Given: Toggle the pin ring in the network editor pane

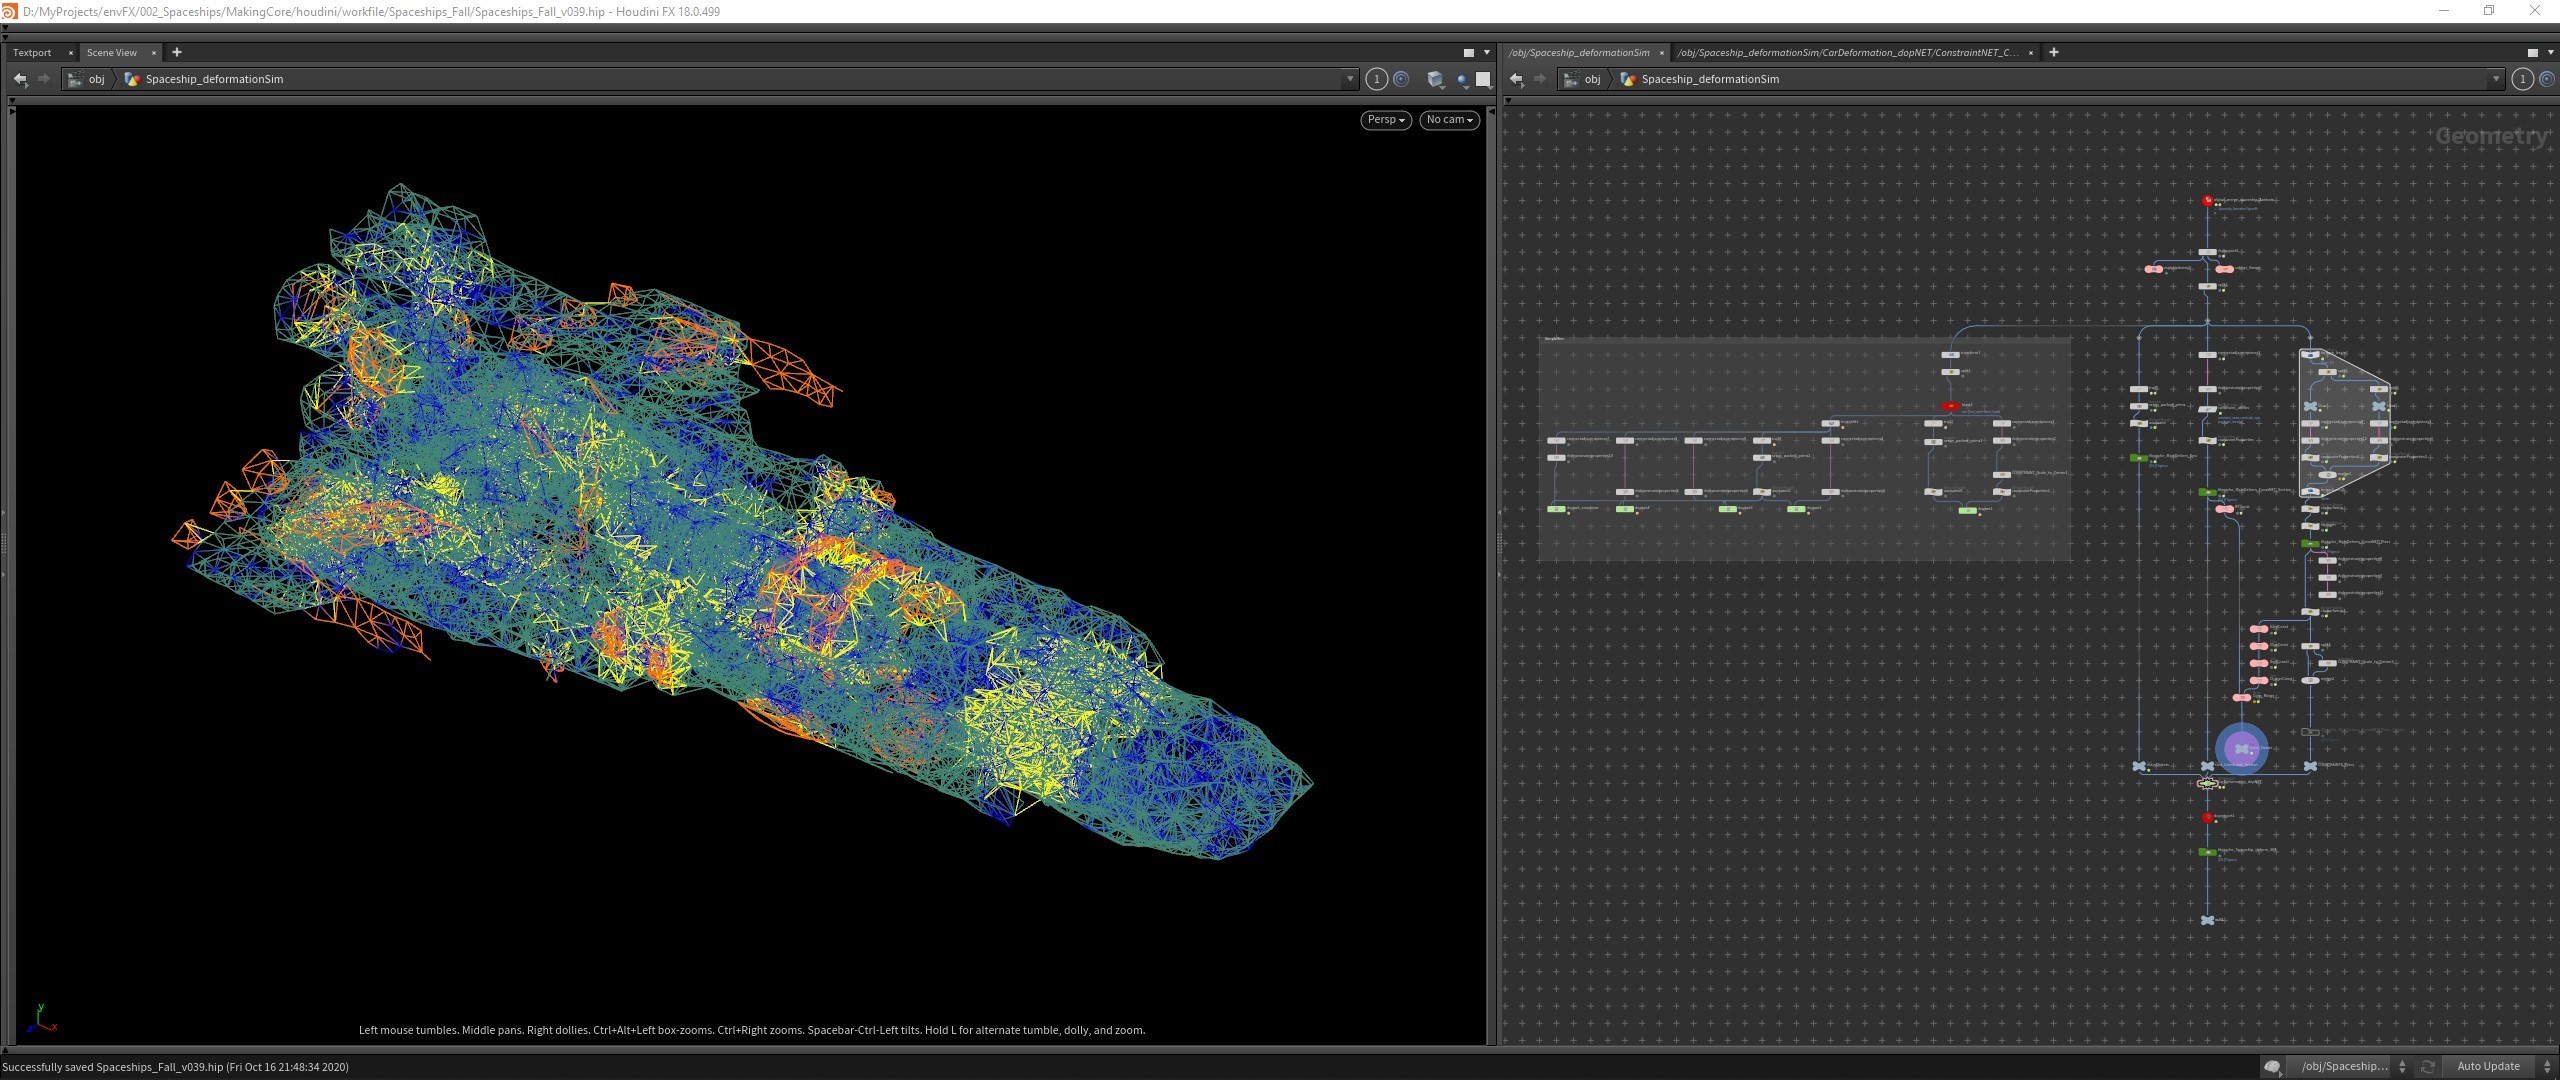Looking at the screenshot, I should (2547, 79).
